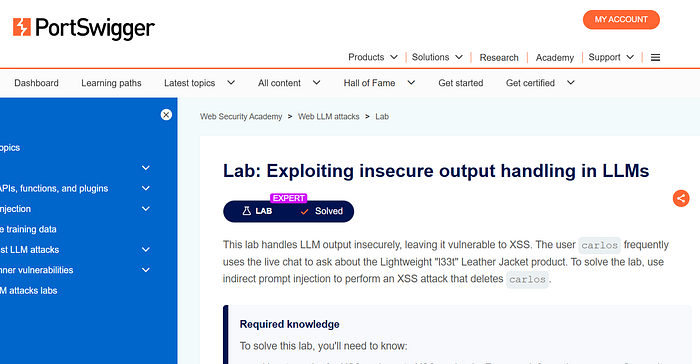Expand Hall of Fame menu
700x364 pixels.
pos(379,83)
